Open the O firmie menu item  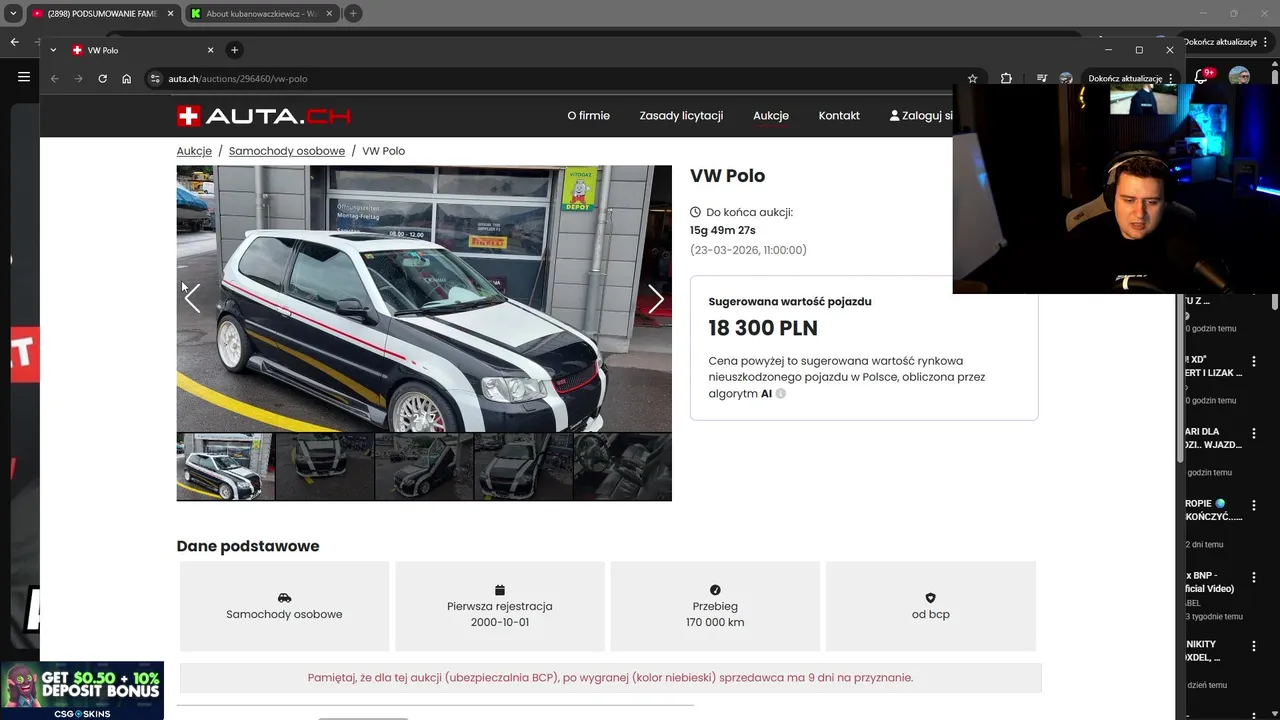[x=588, y=116]
